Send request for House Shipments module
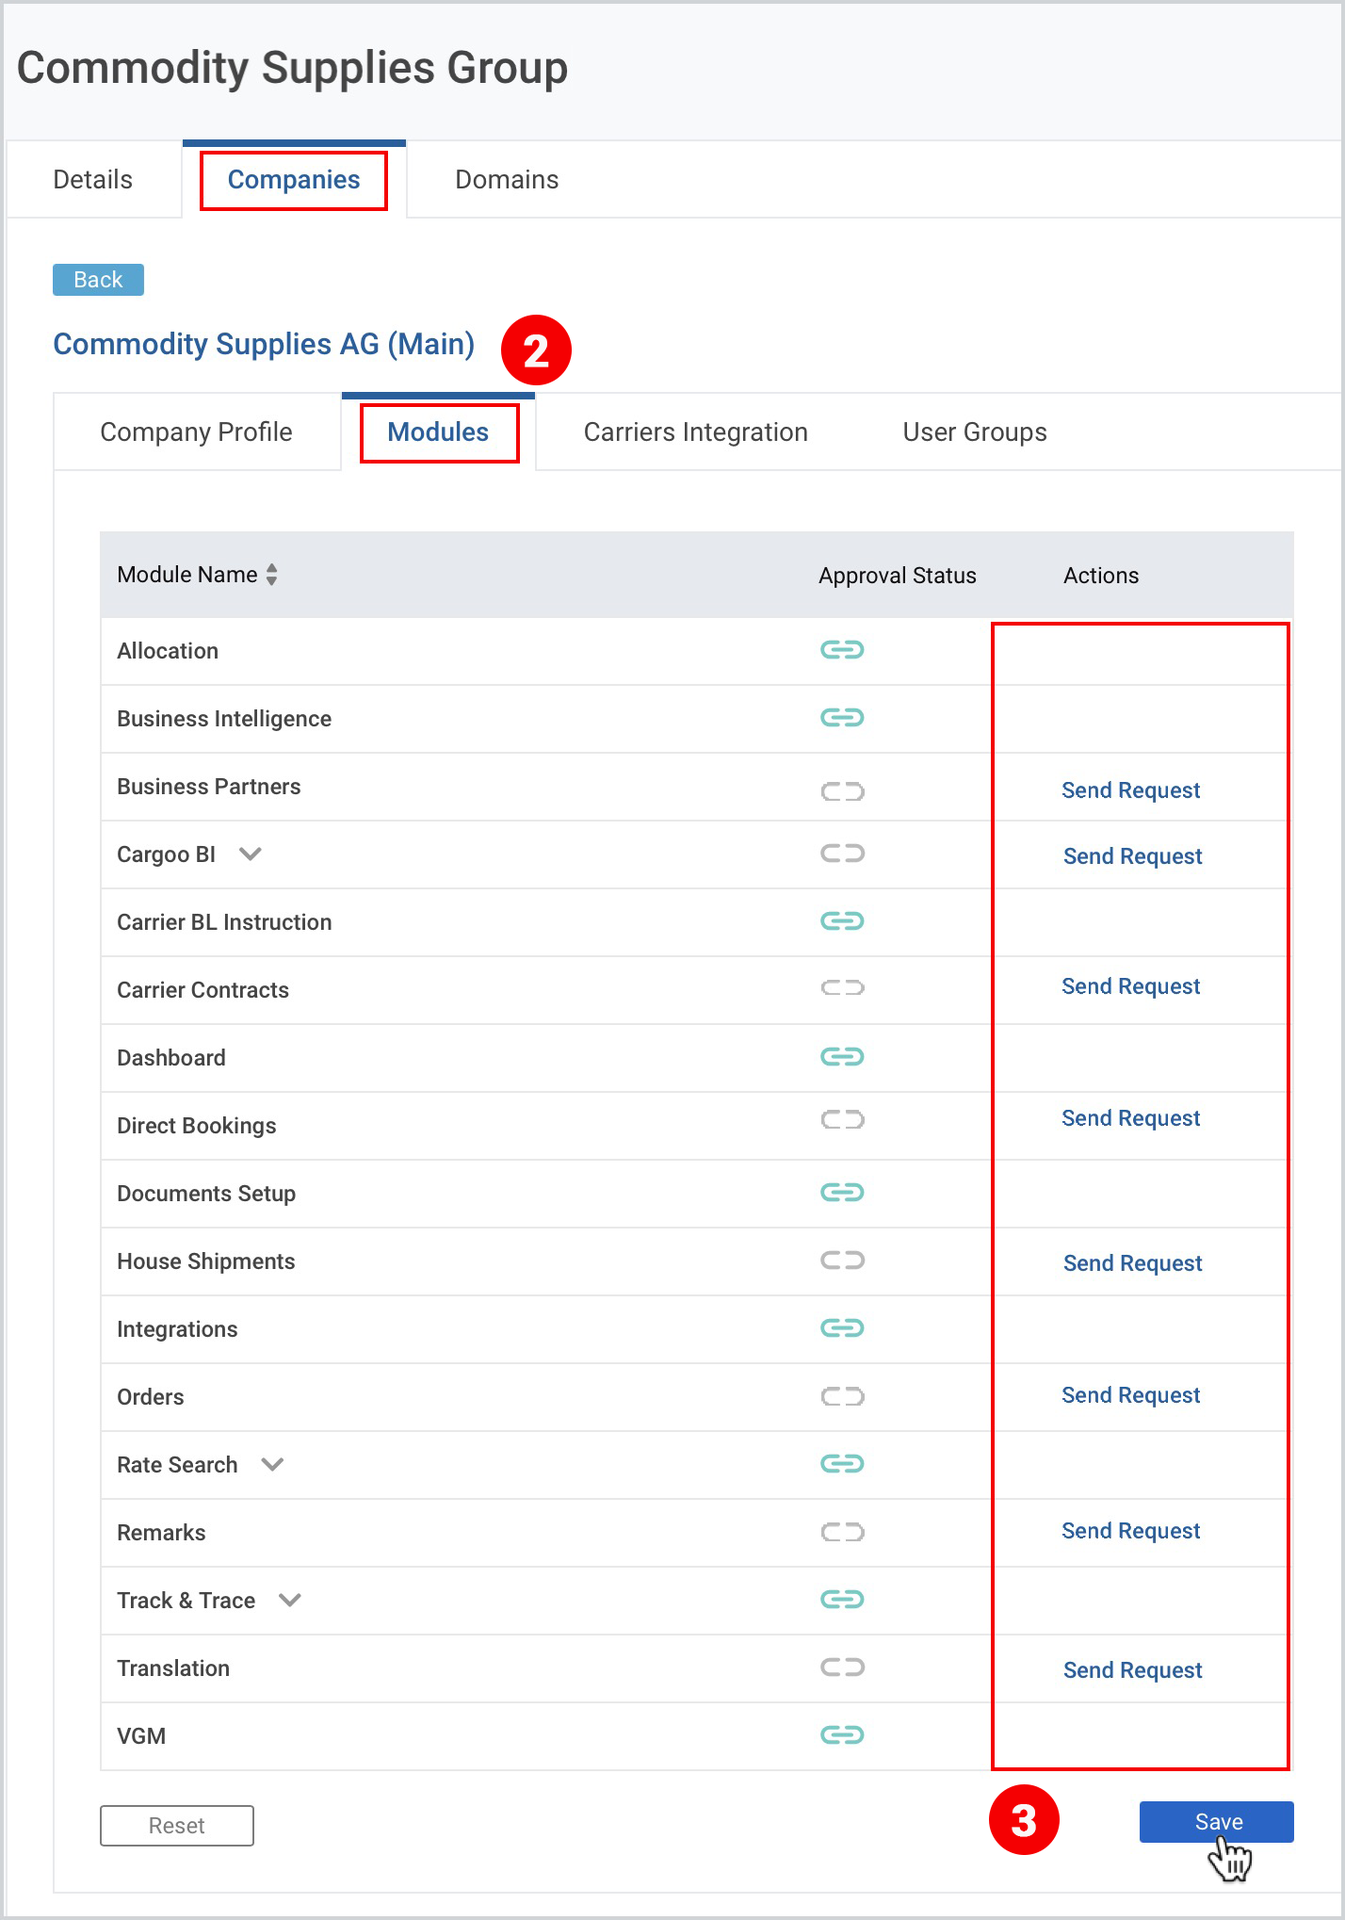 pos(1133,1263)
